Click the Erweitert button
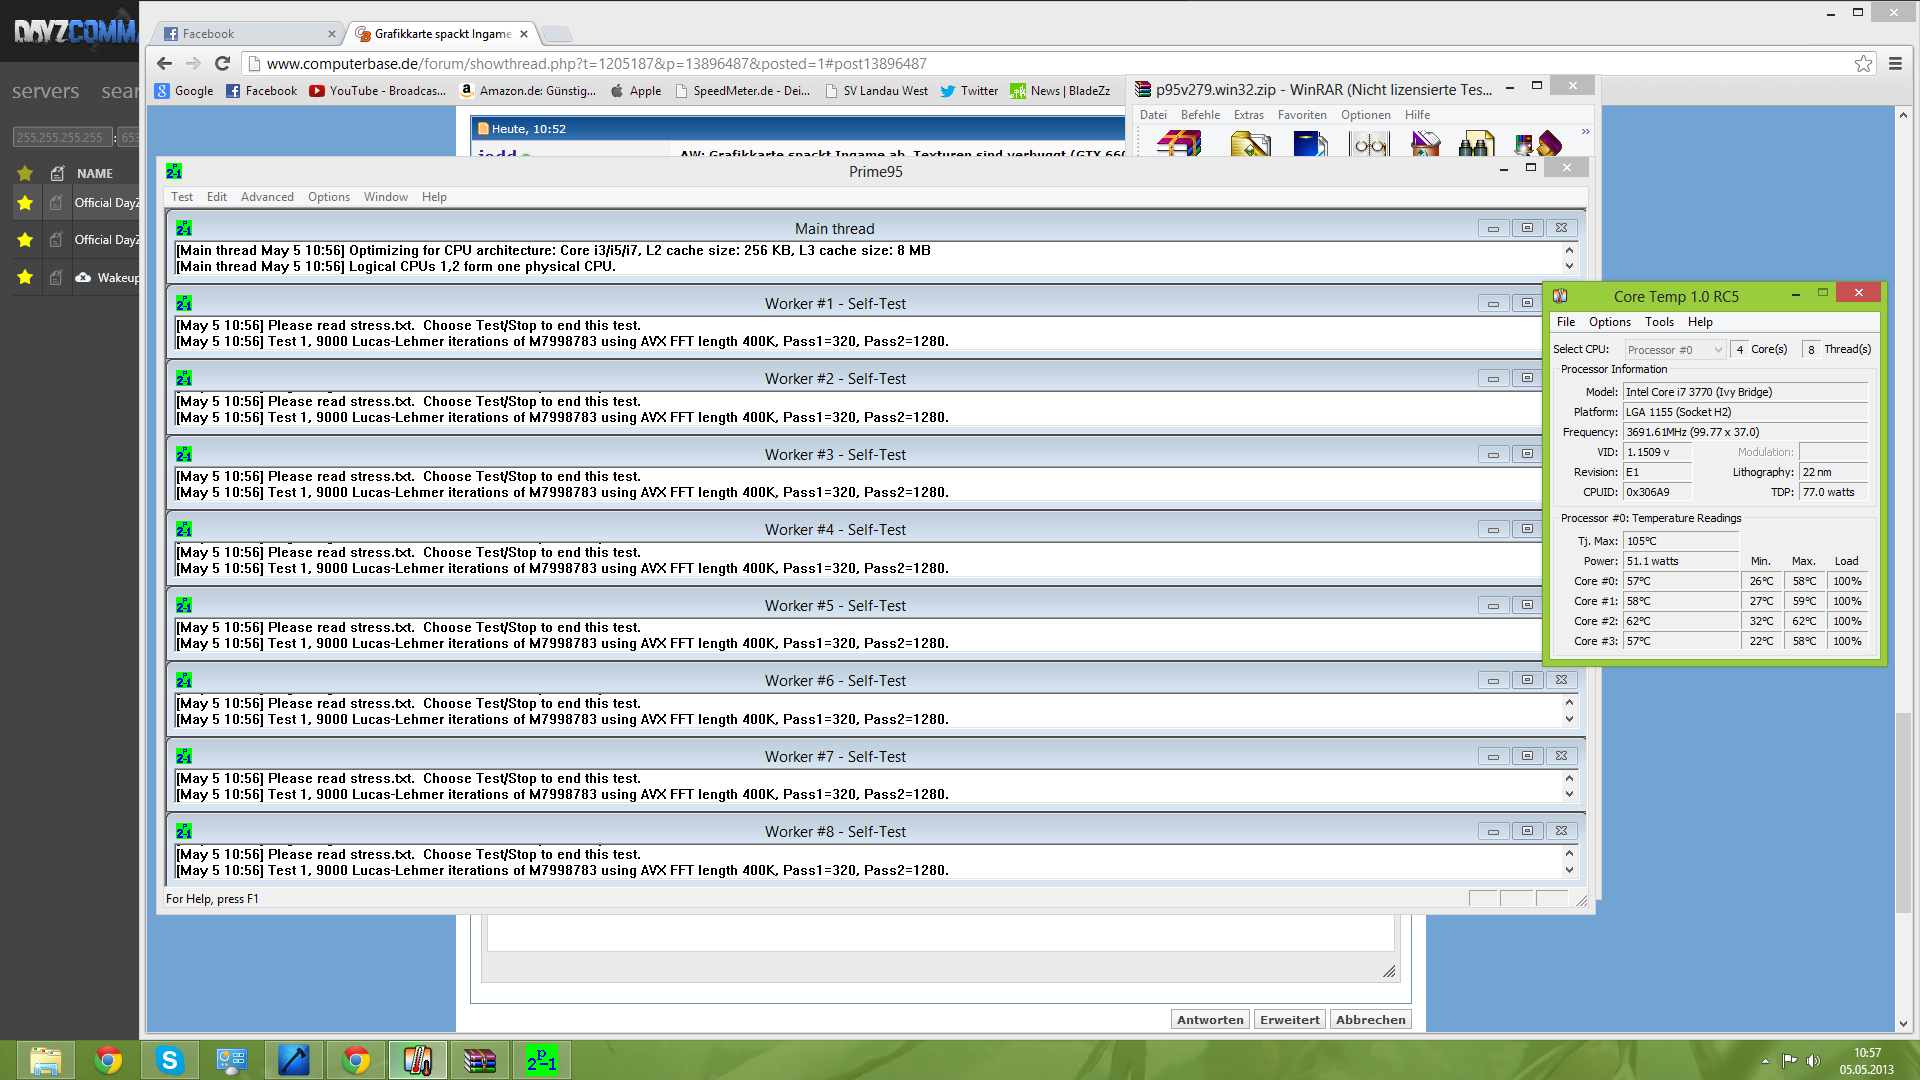 (x=1289, y=1020)
